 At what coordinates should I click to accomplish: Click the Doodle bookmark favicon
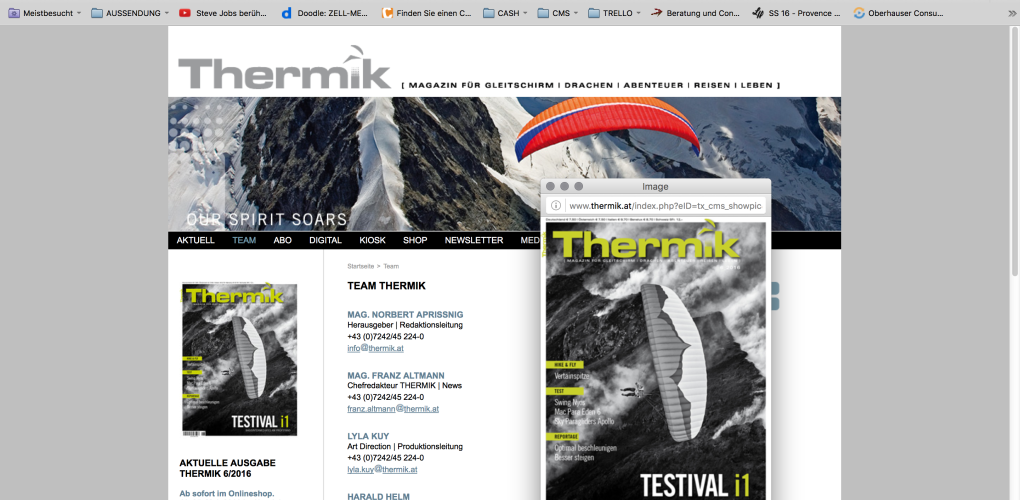287,12
